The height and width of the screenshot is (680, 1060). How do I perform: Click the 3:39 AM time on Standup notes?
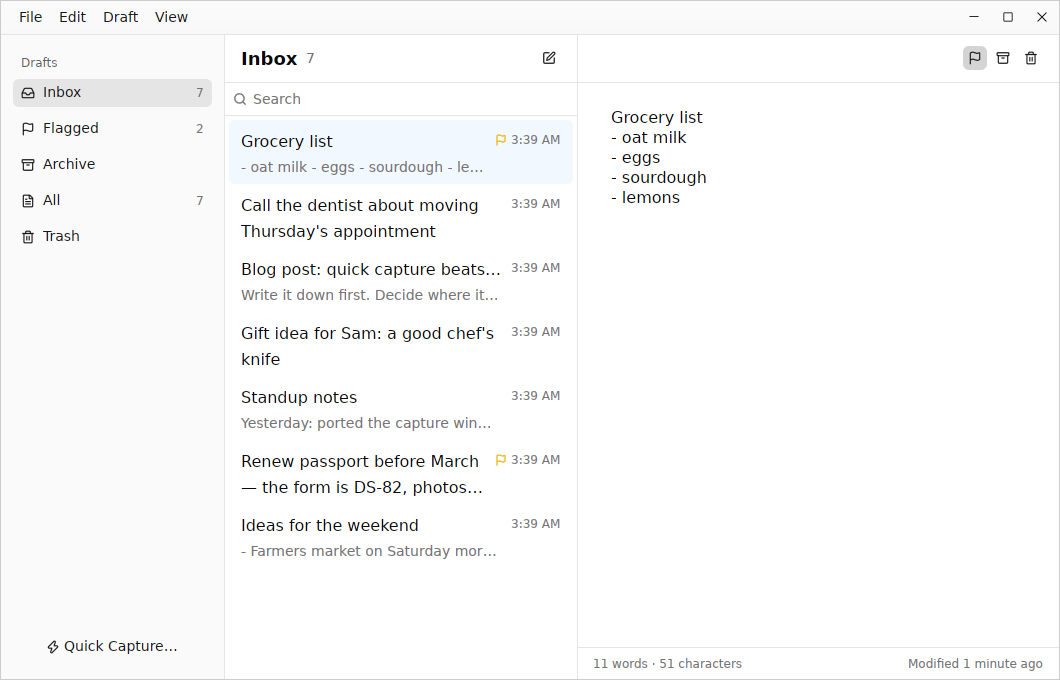pyautogui.click(x=535, y=395)
